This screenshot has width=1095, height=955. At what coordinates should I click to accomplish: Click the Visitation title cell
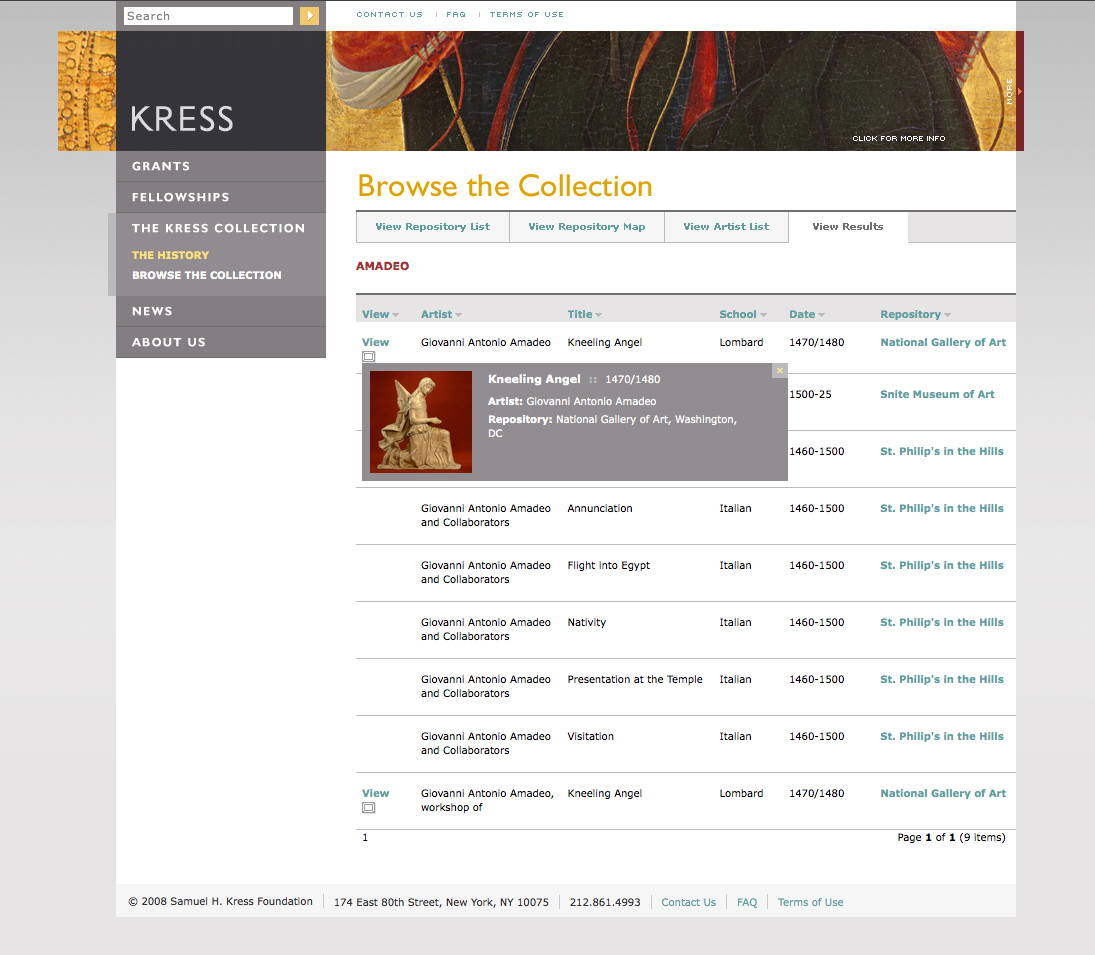pyautogui.click(x=591, y=736)
